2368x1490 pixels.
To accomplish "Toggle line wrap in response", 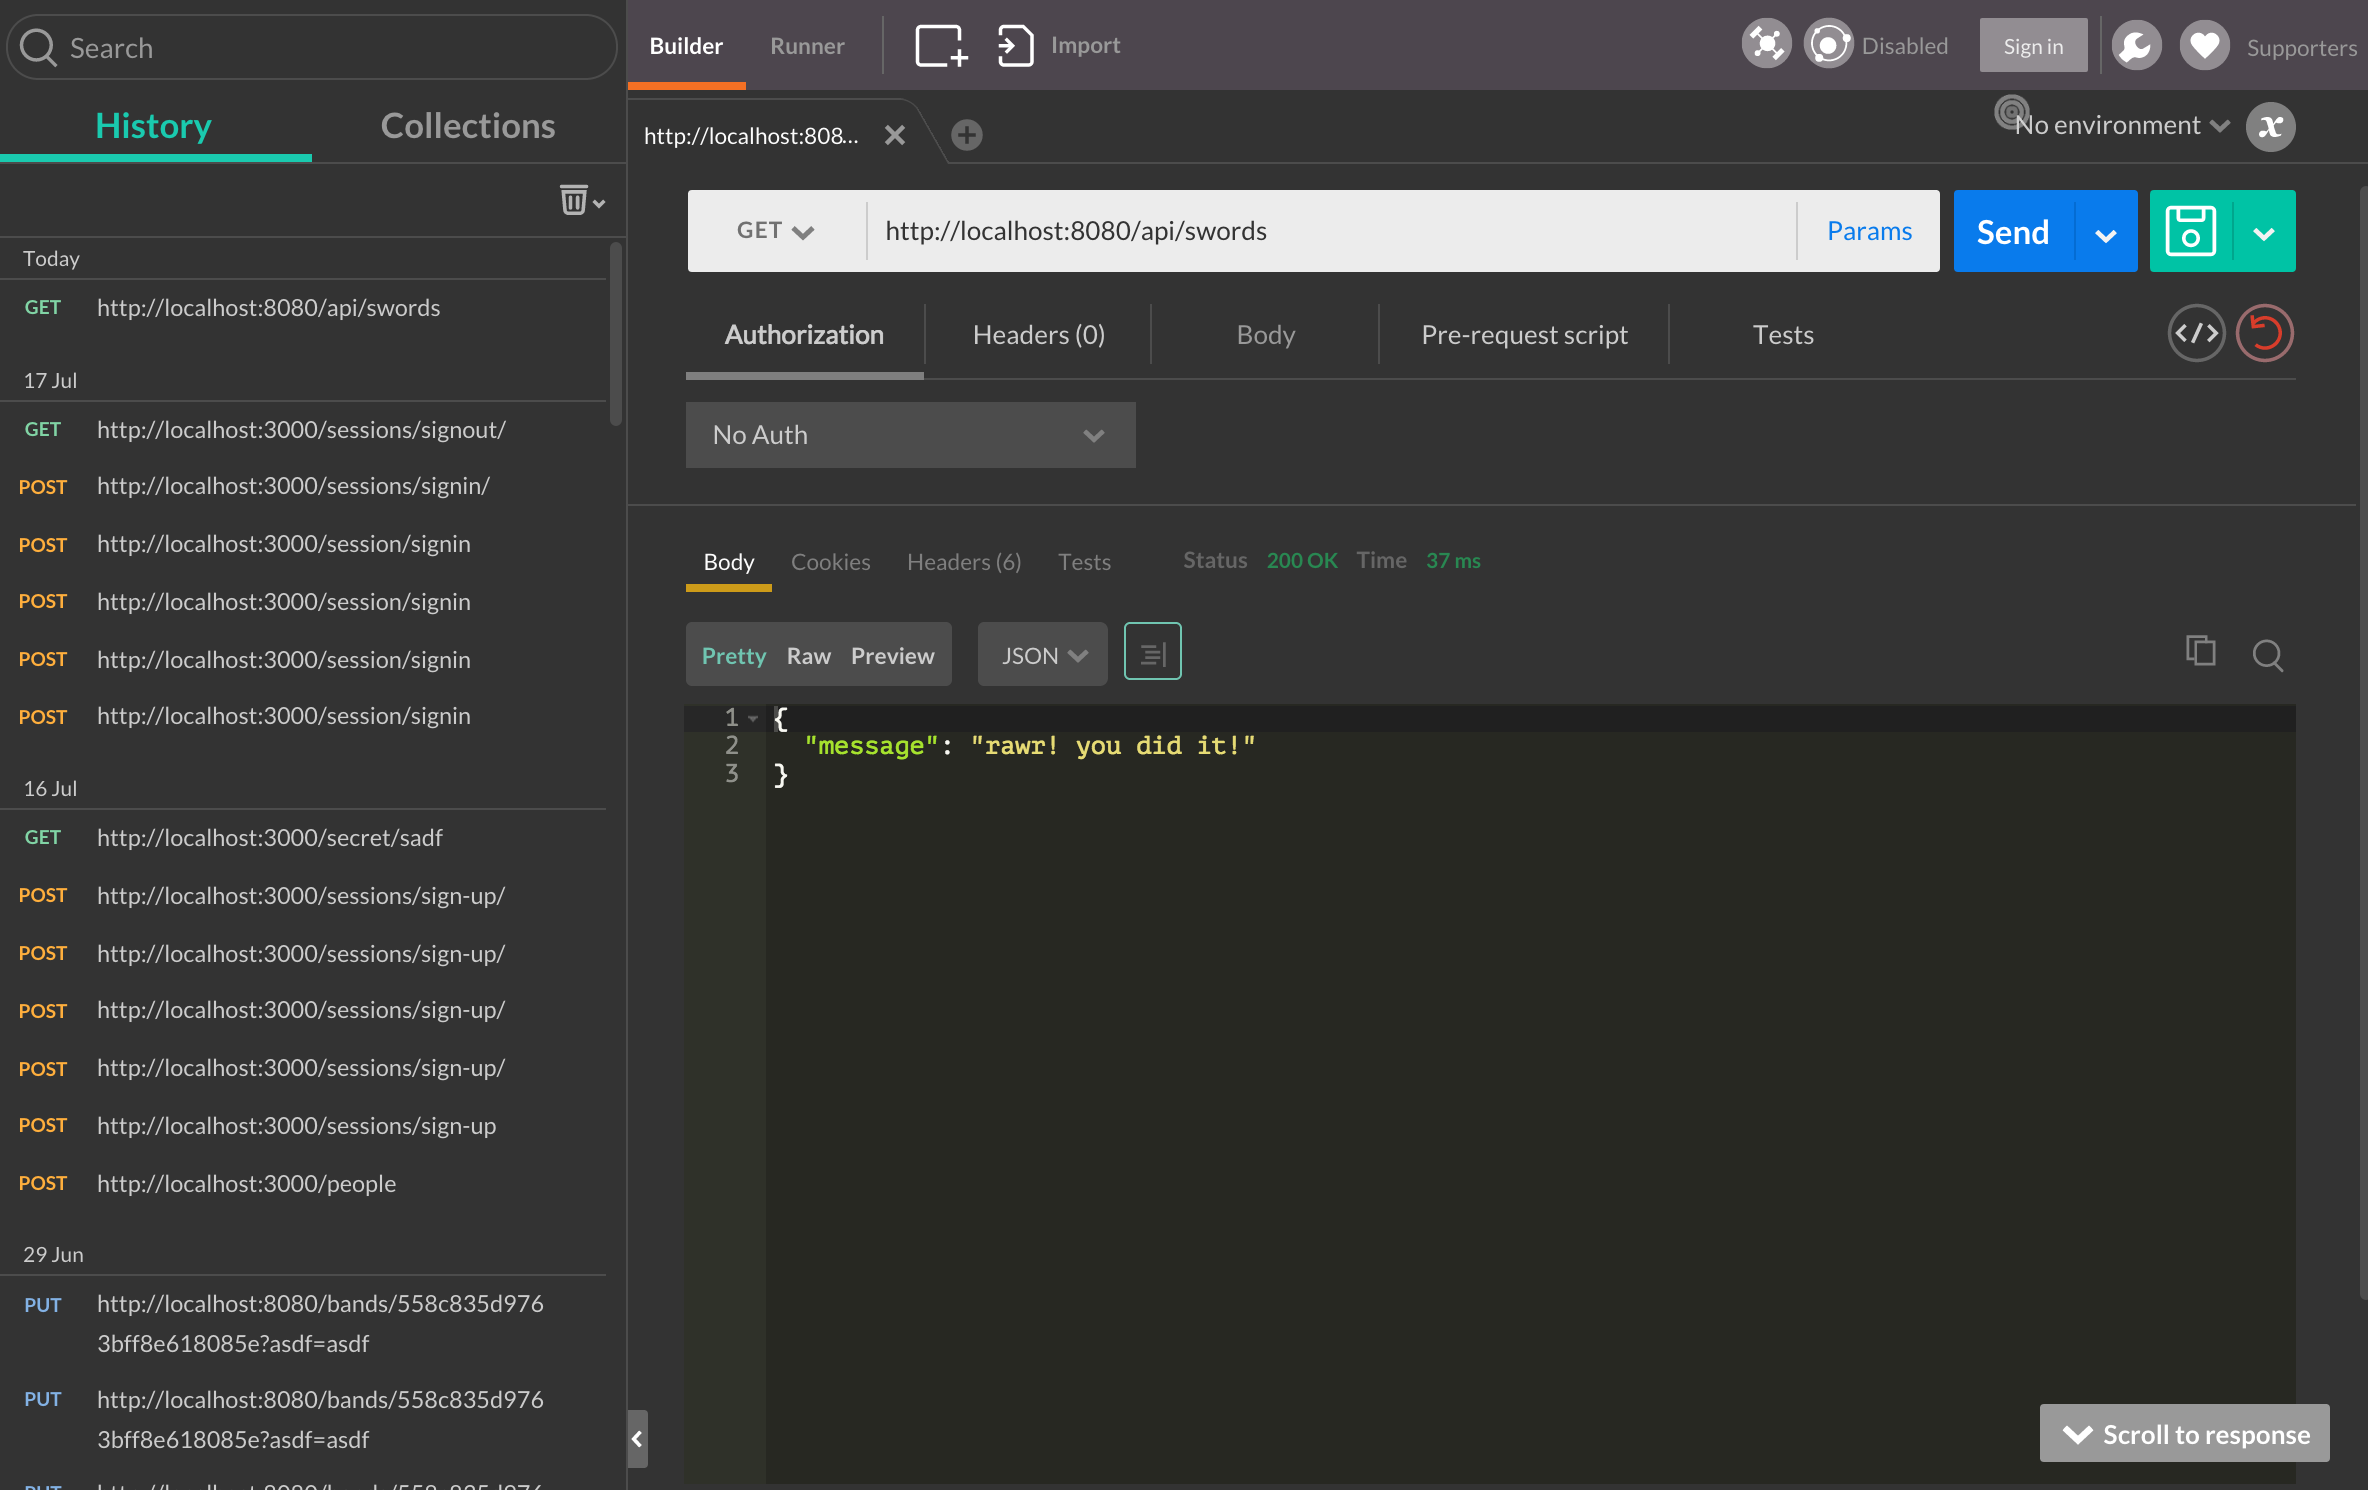I will [1152, 653].
